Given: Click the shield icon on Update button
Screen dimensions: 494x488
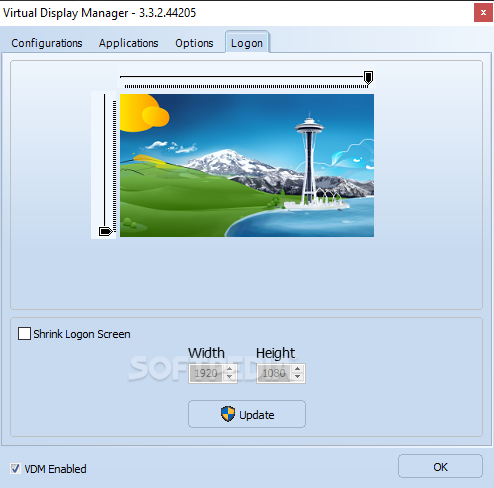Looking at the screenshot, I should coord(228,414).
